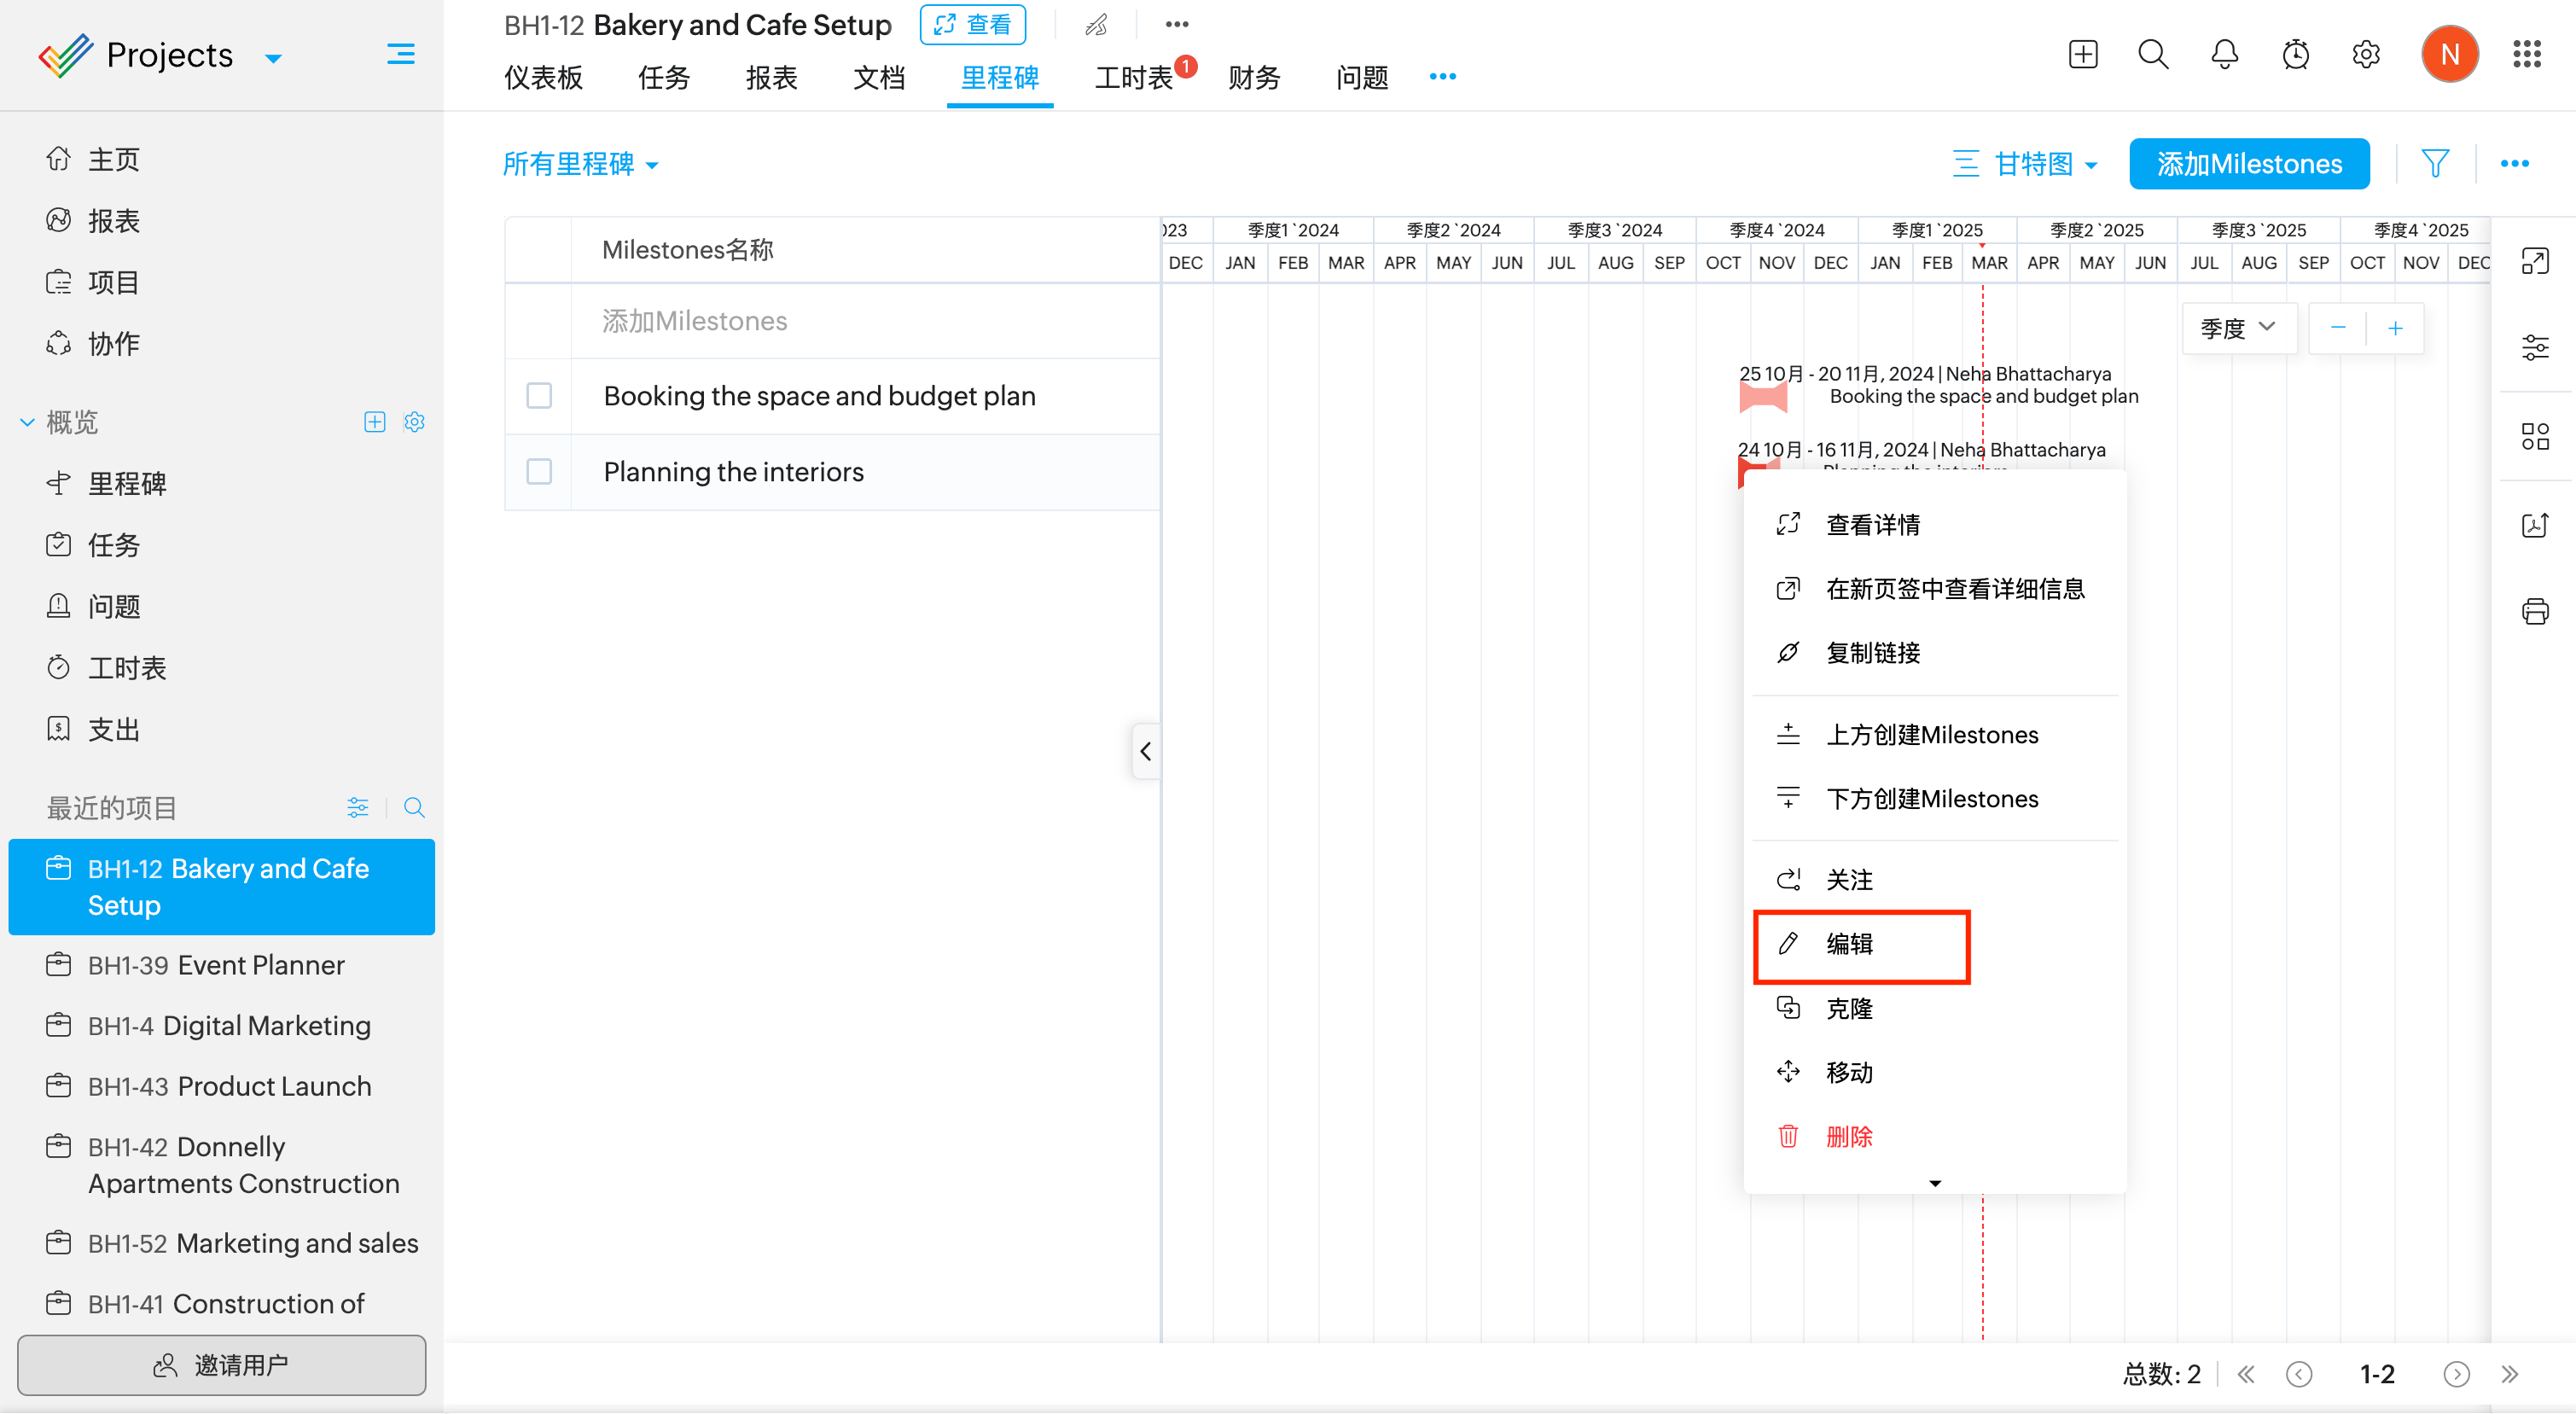Click the fullscreen expand icon in Gantt

2534,262
